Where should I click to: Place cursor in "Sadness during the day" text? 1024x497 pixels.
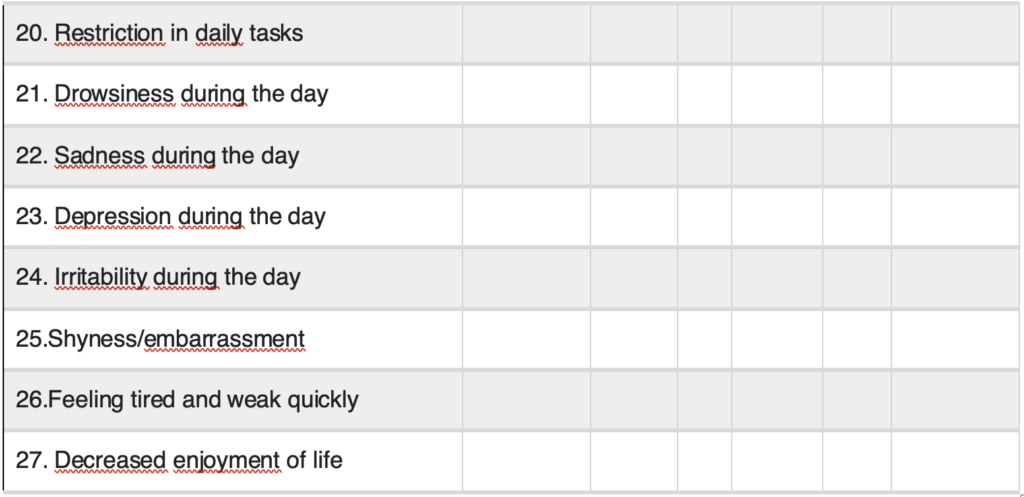click(x=157, y=156)
